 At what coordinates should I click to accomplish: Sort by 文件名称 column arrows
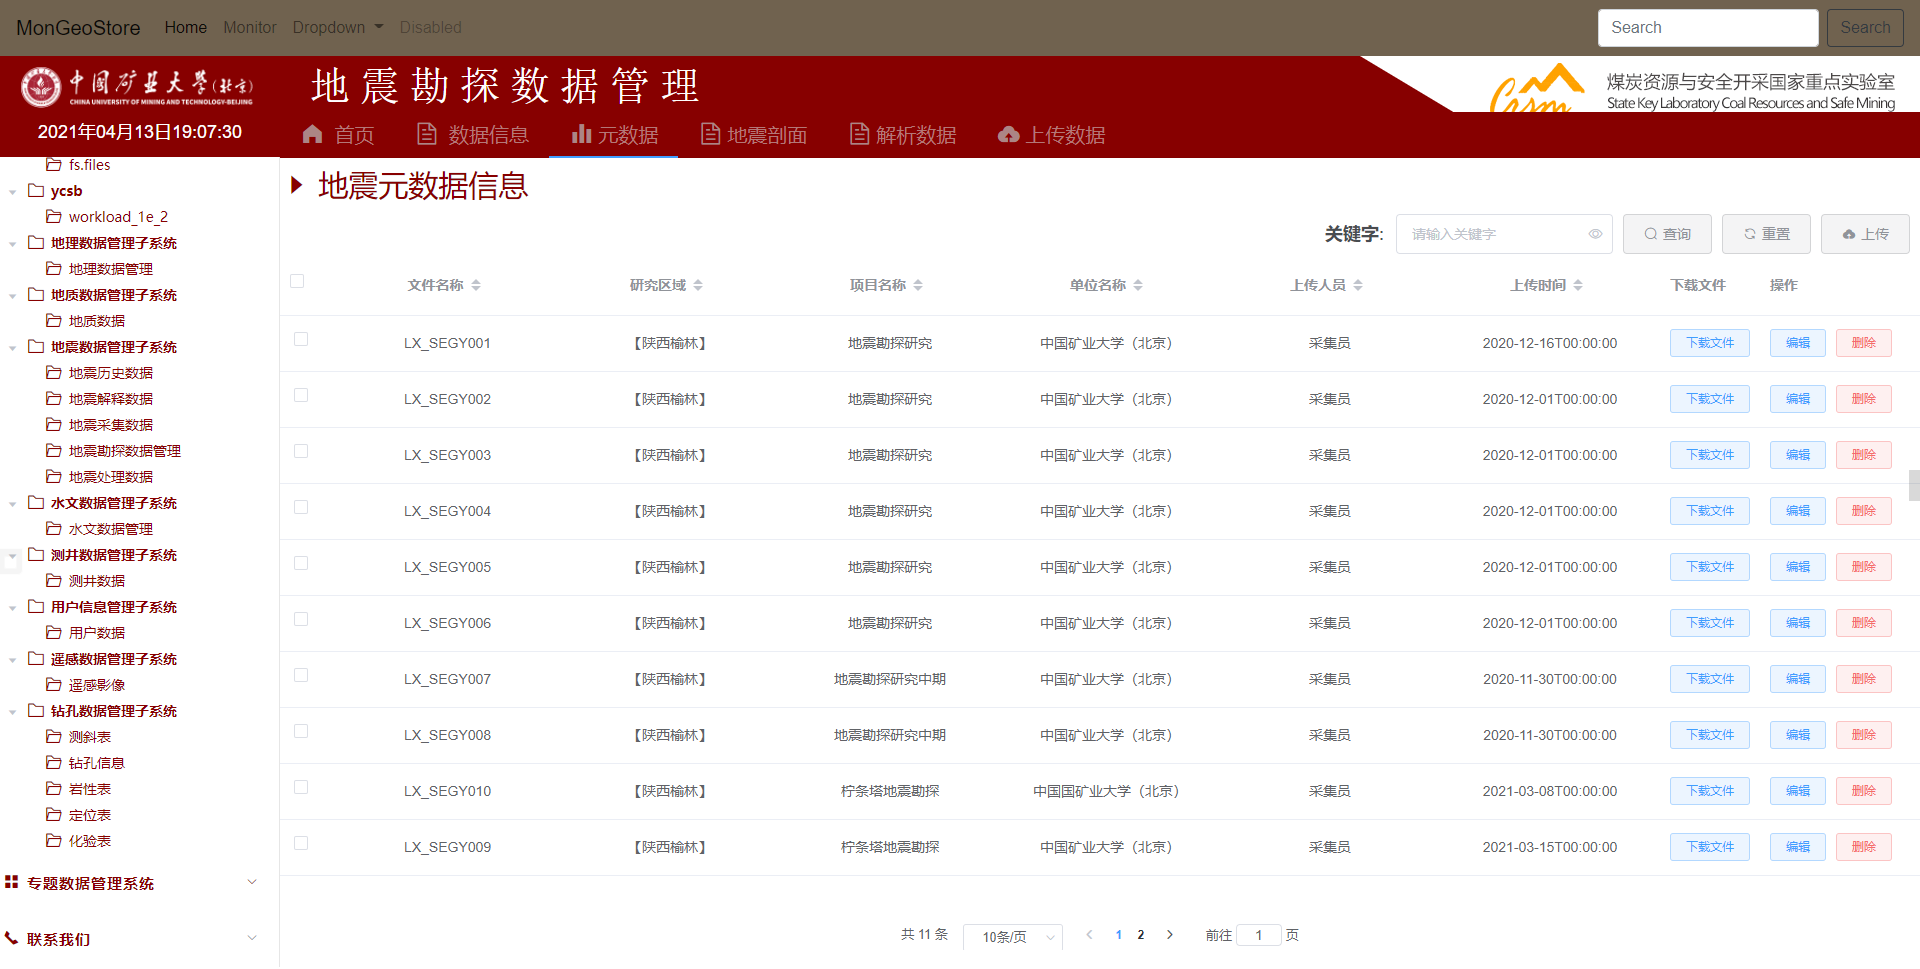[x=476, y=285]
